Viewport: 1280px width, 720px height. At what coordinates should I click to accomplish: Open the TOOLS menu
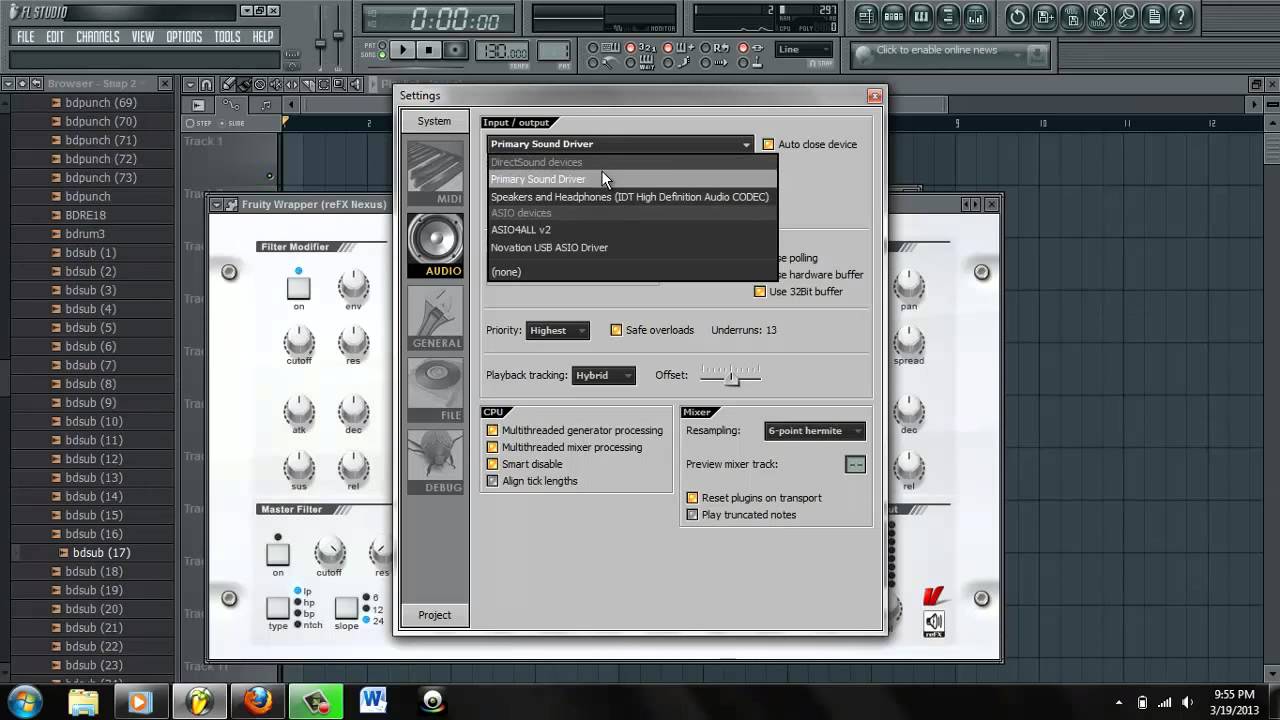227,37
